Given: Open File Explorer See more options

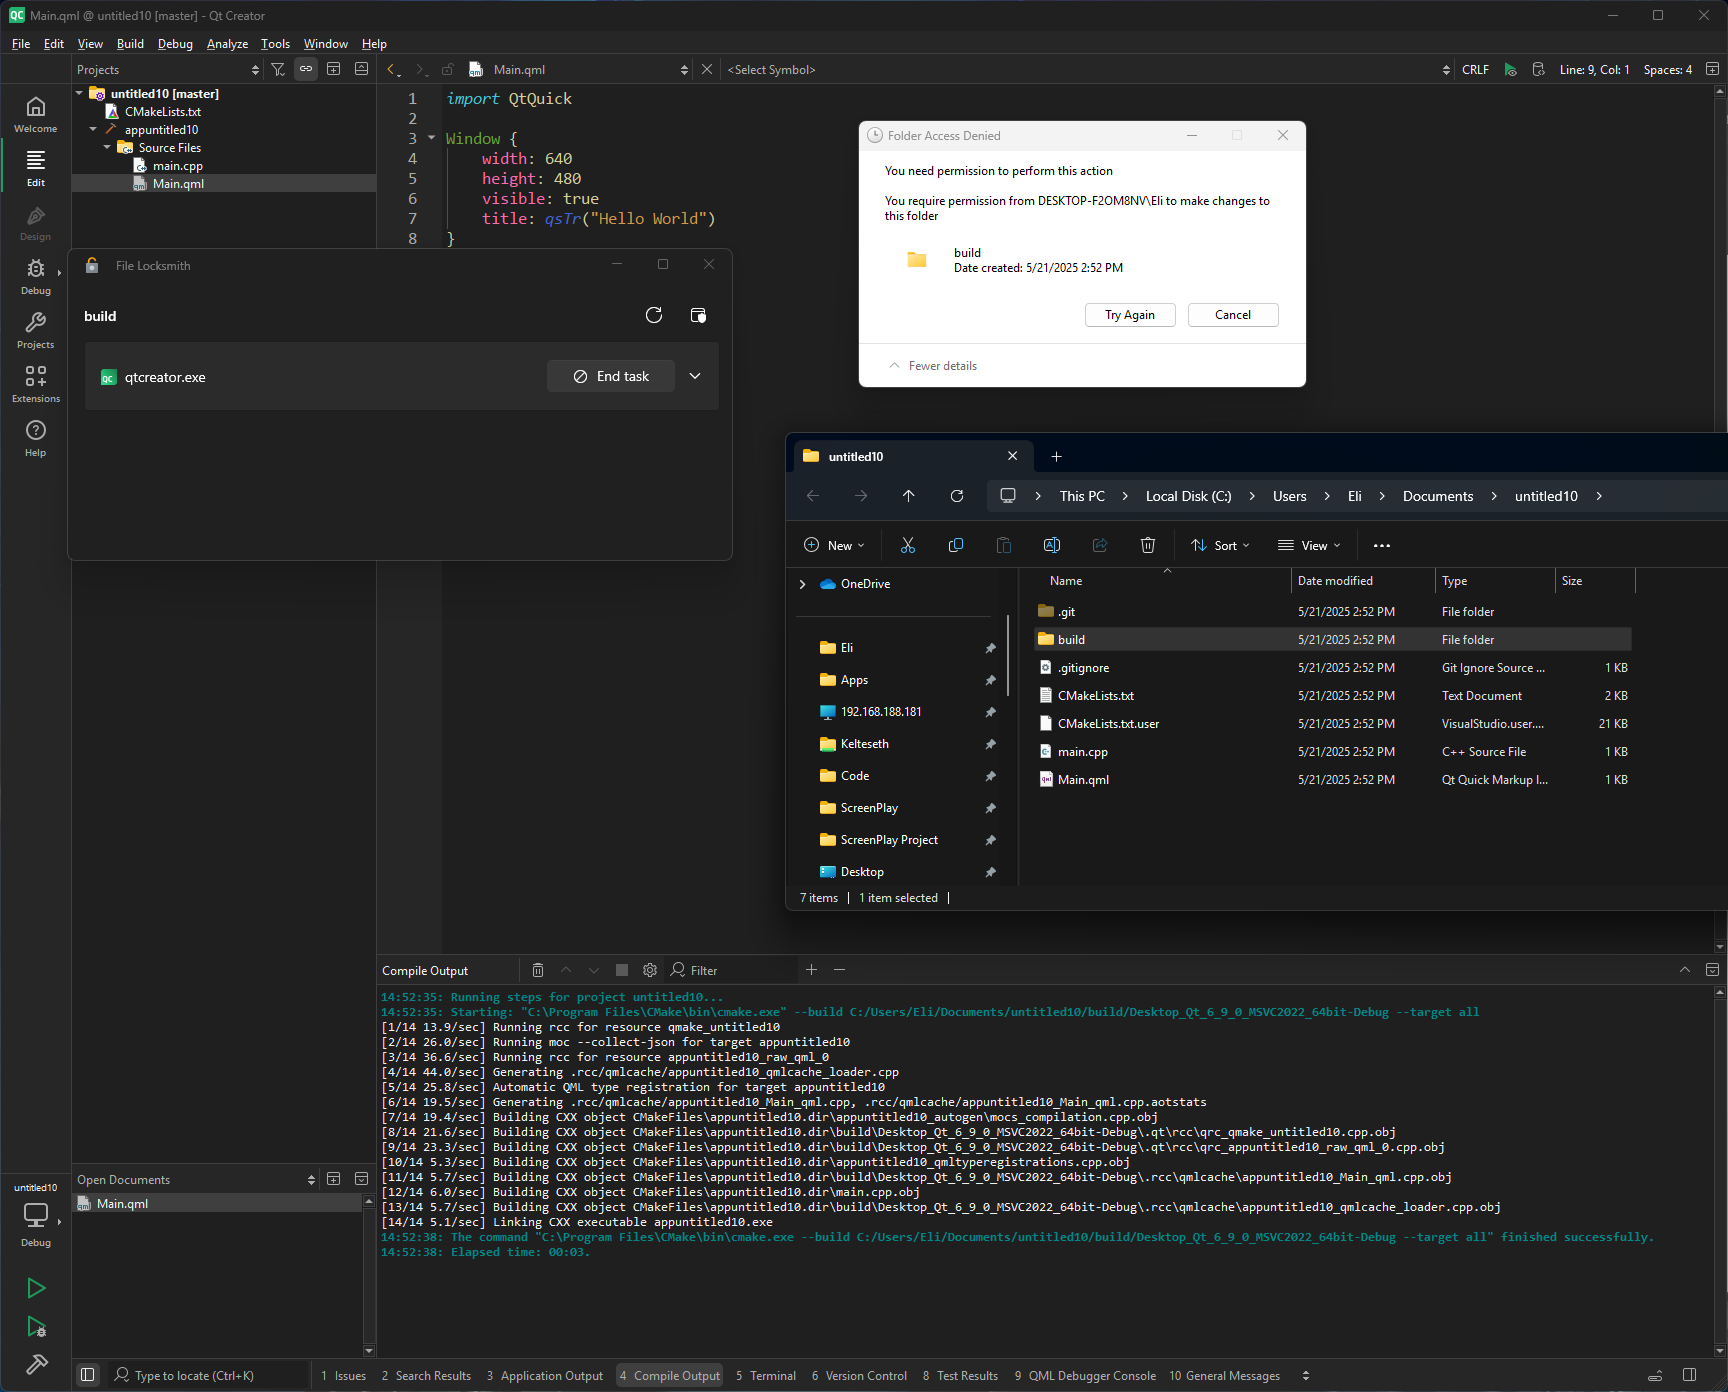Looking at the screenshot, I should [1382, 545].
